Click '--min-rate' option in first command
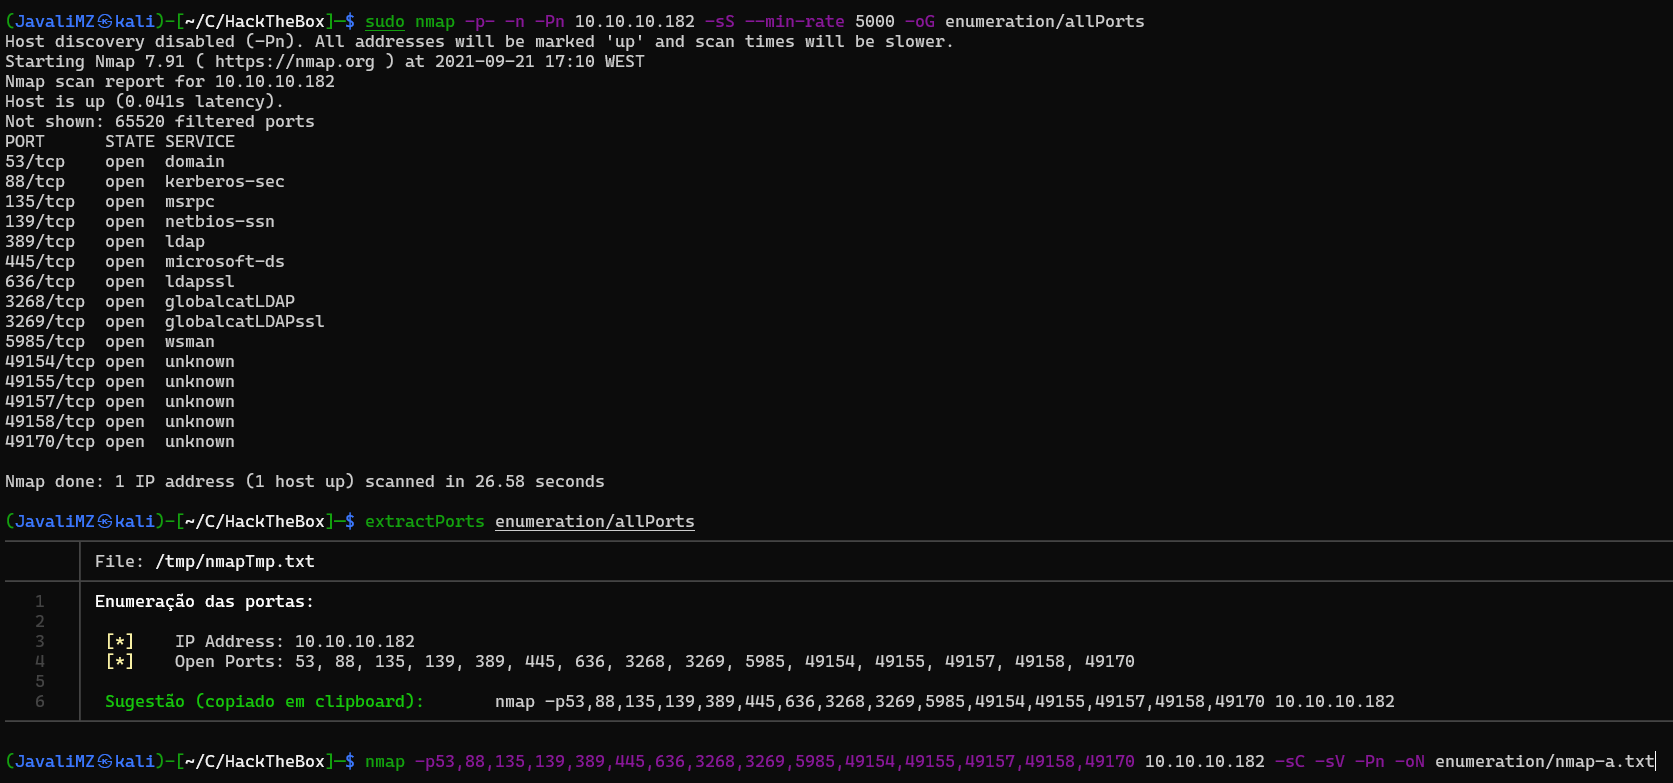Screen dimensions: 1673x783 click(x=795, y=22)
